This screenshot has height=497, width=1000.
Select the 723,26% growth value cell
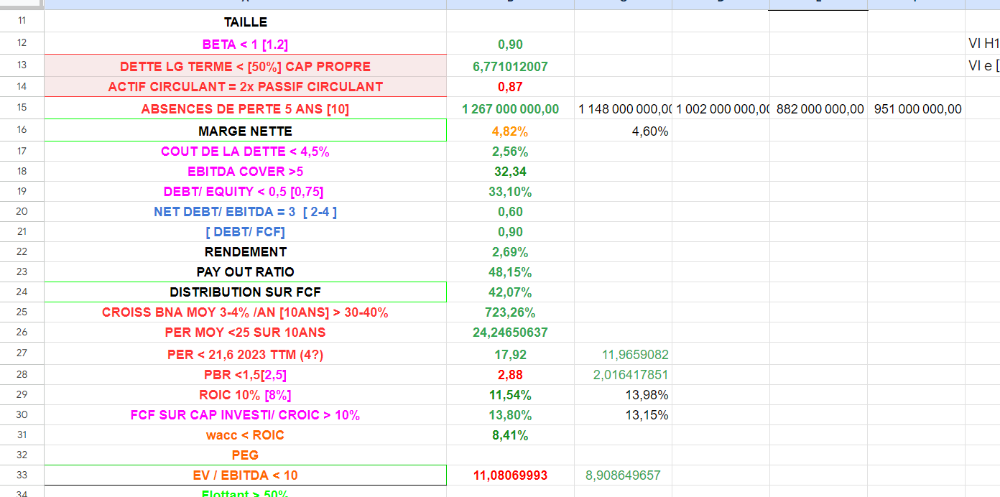click(x=510, y=312)
